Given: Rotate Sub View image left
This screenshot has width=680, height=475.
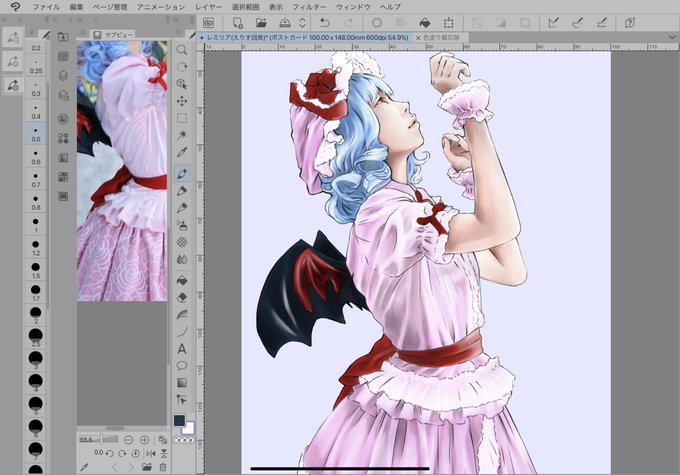Looking at the screenshot, I should pyautogui.click(x=110, y=453).
